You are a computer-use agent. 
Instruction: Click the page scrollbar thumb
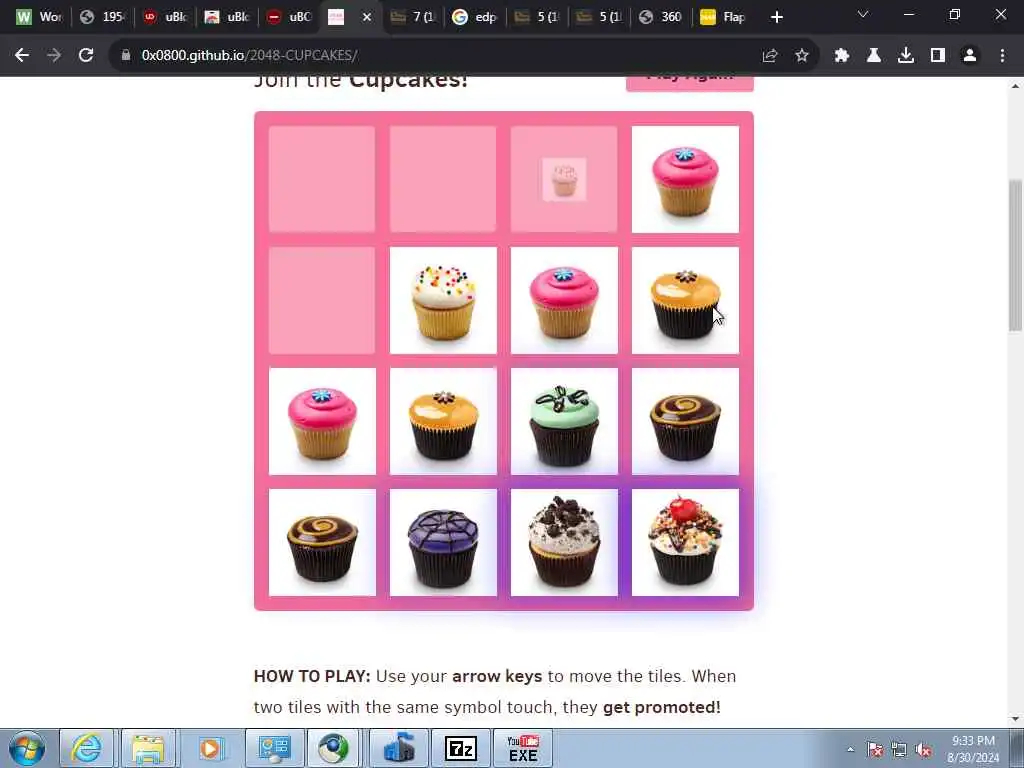1016,255
